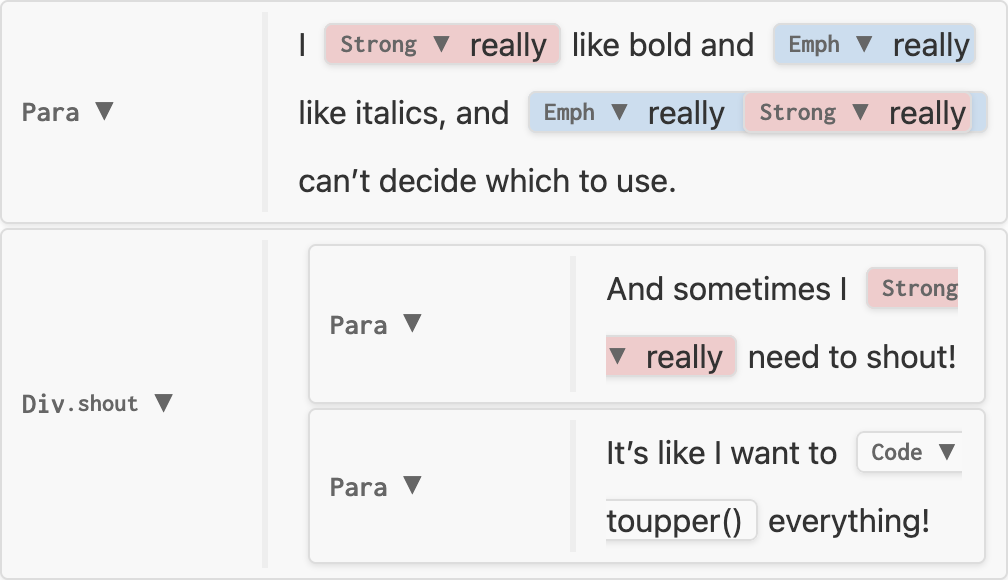Select the Div.shout block label
The image size is (1008, 580).
pyautogui.click(x=80, y=404)
